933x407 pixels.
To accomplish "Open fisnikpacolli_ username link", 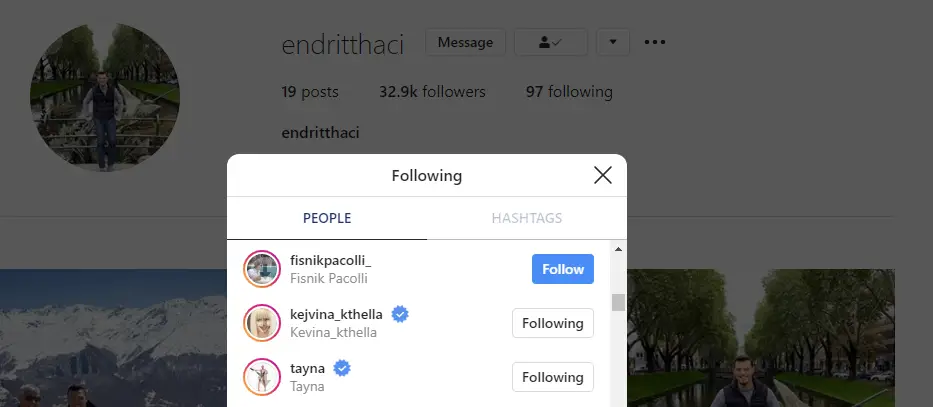I will pos(331,261).
